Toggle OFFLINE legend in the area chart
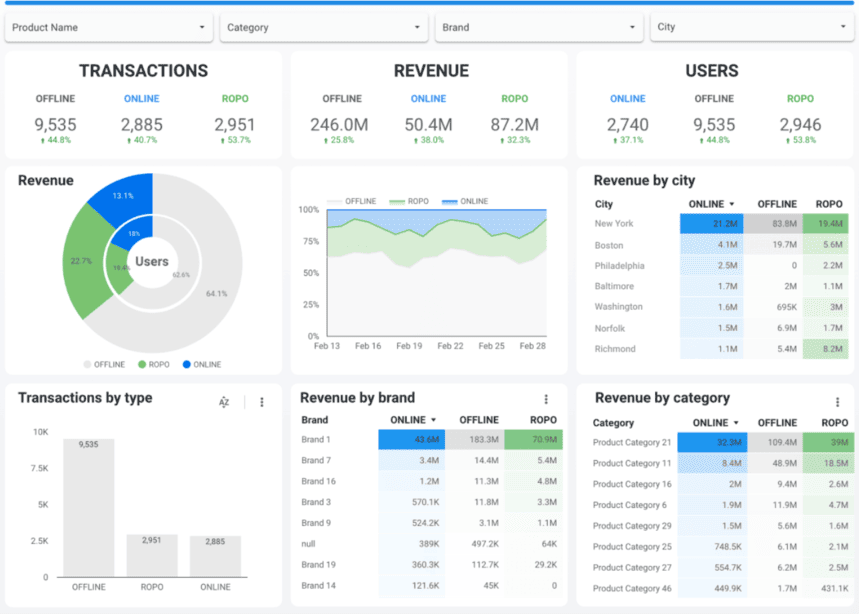Image resolution: width=859 pixels, height=614 pixels. click(352, 202)
